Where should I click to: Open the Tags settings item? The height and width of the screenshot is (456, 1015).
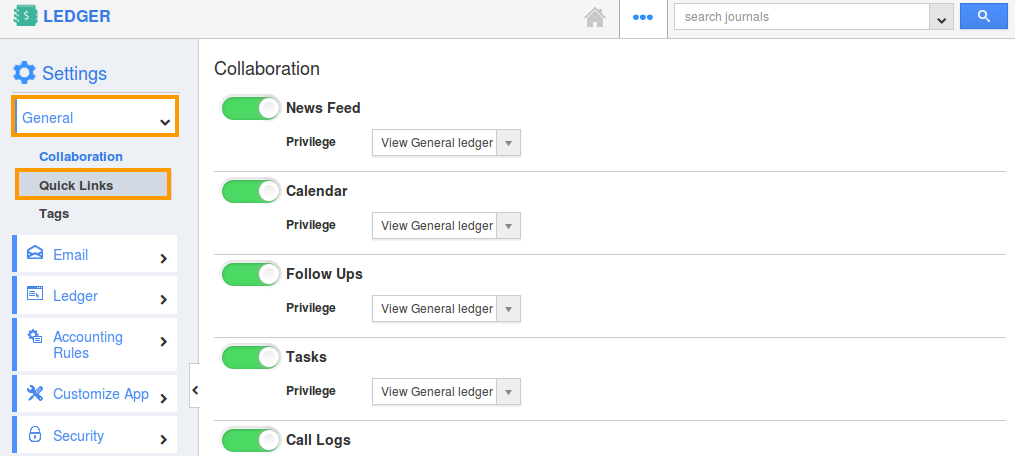(54, 214)
